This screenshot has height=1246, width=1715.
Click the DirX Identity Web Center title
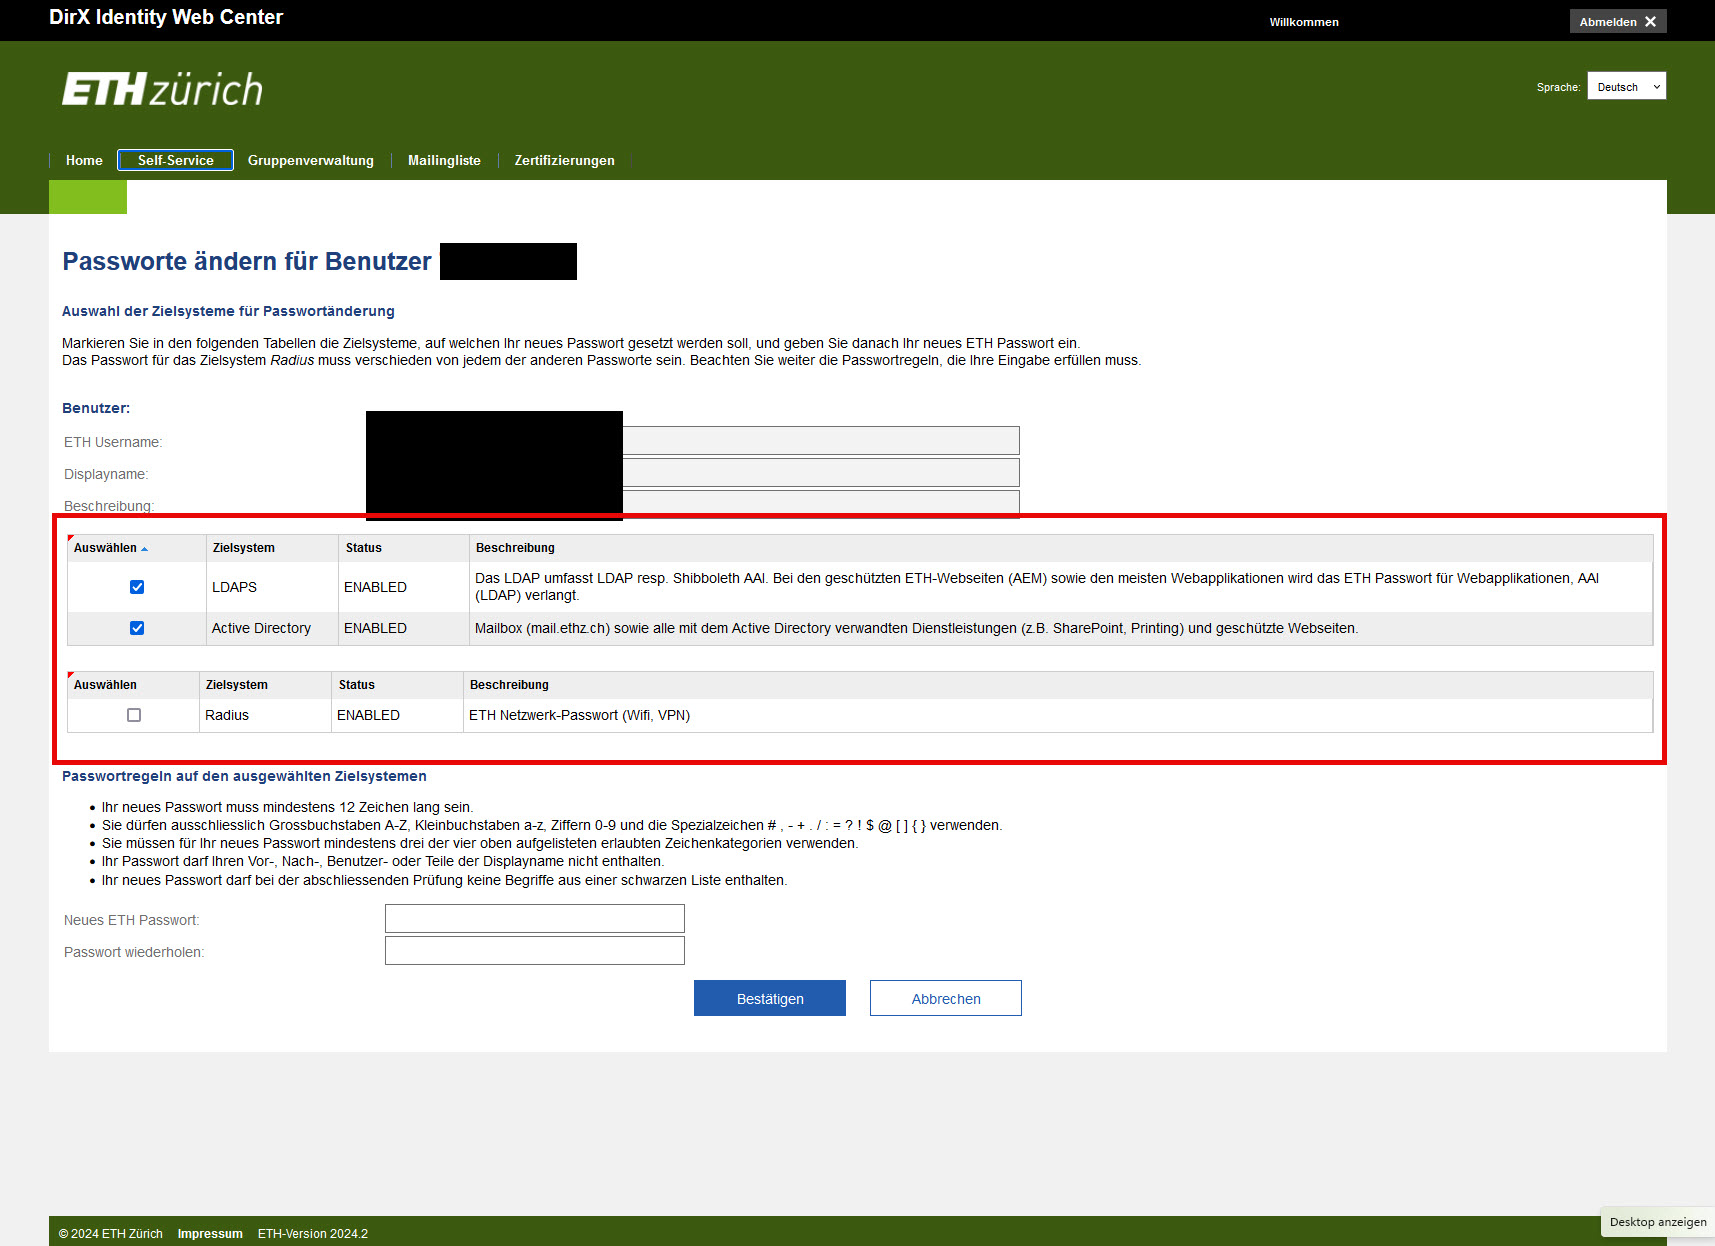tap(166, 17)
